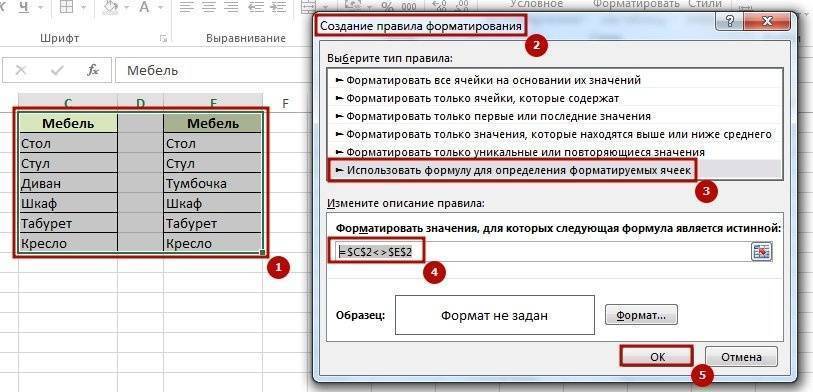This screenshot has height=392, width=813.
Task: Select cell Стол in column C
Action: pos(68,143)
